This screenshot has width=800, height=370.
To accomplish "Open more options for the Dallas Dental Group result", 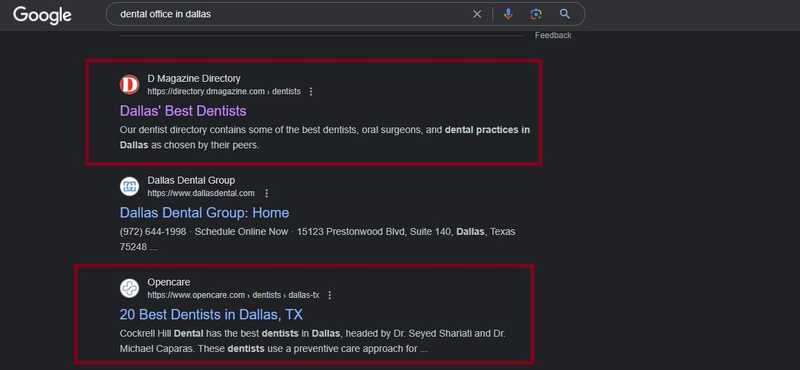I will [x=266, y=193].
